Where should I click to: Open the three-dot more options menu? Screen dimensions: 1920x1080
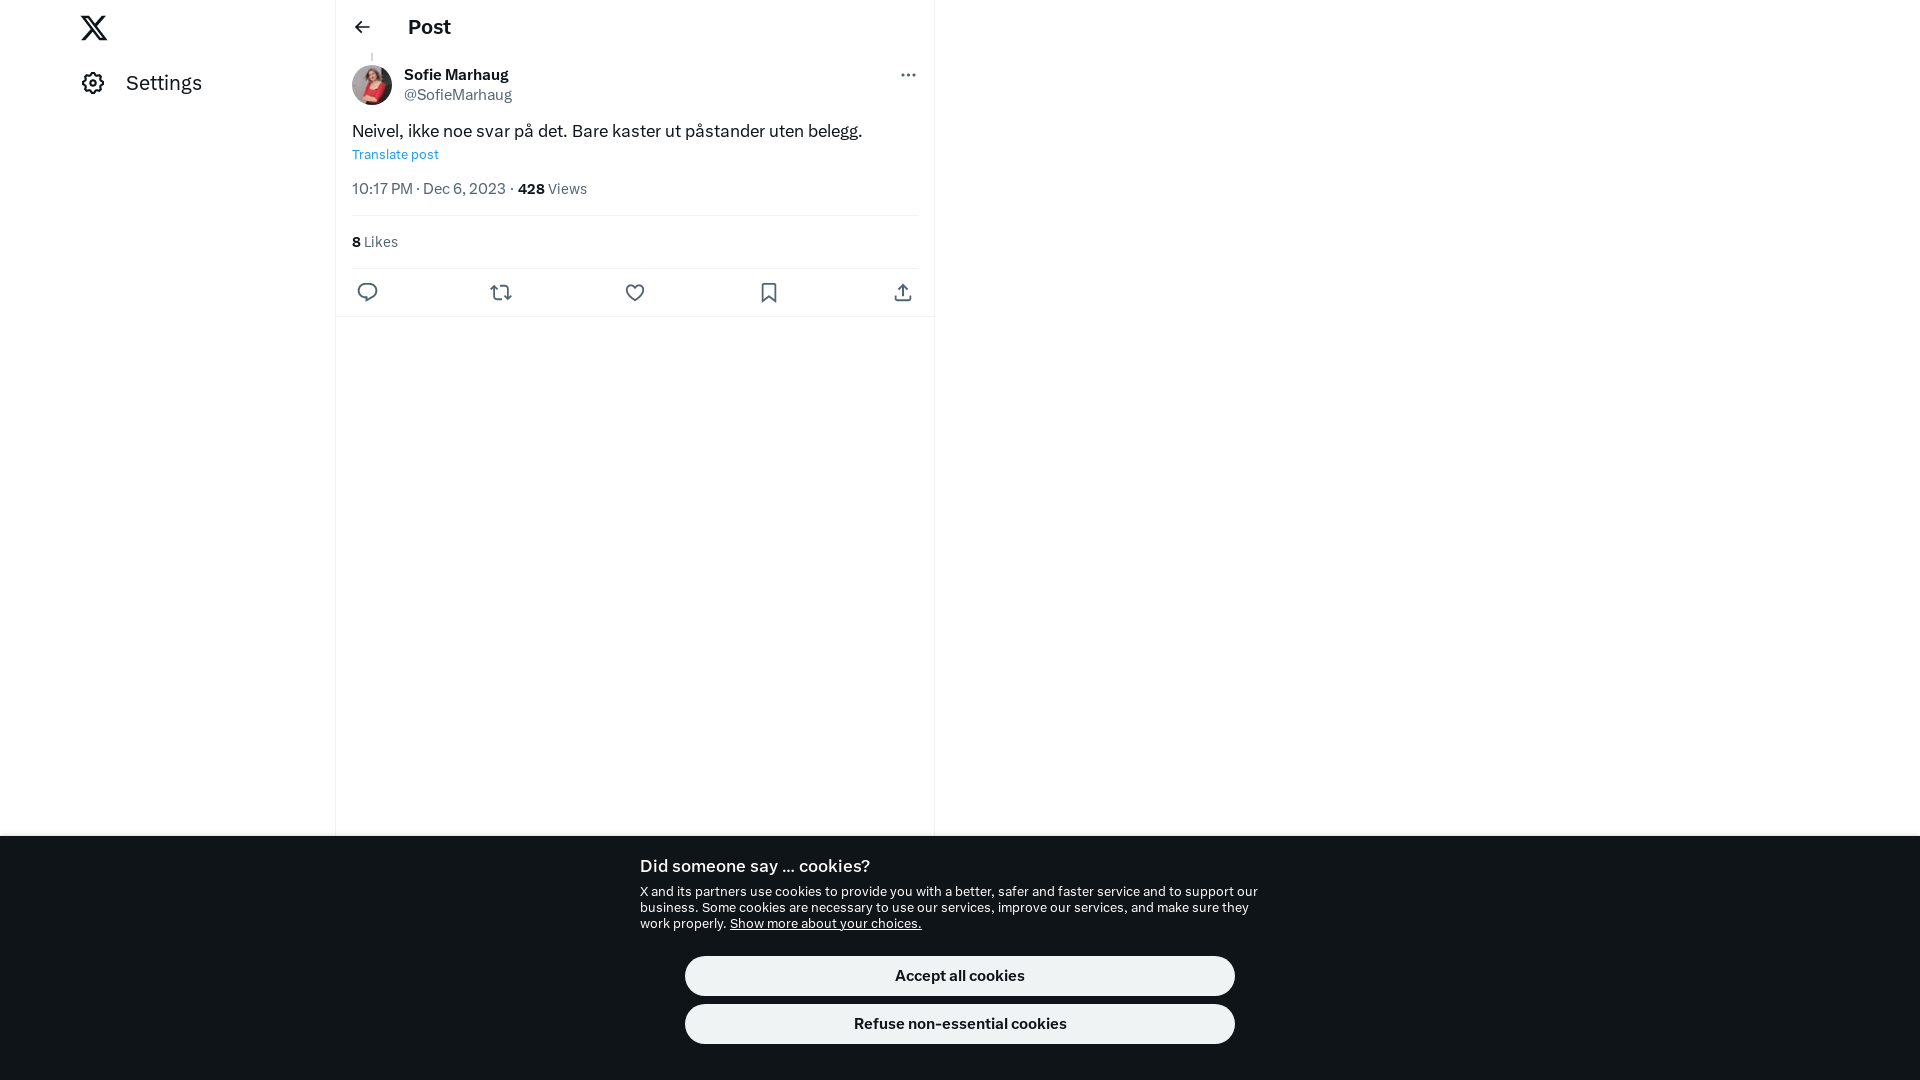click(908, 75)
